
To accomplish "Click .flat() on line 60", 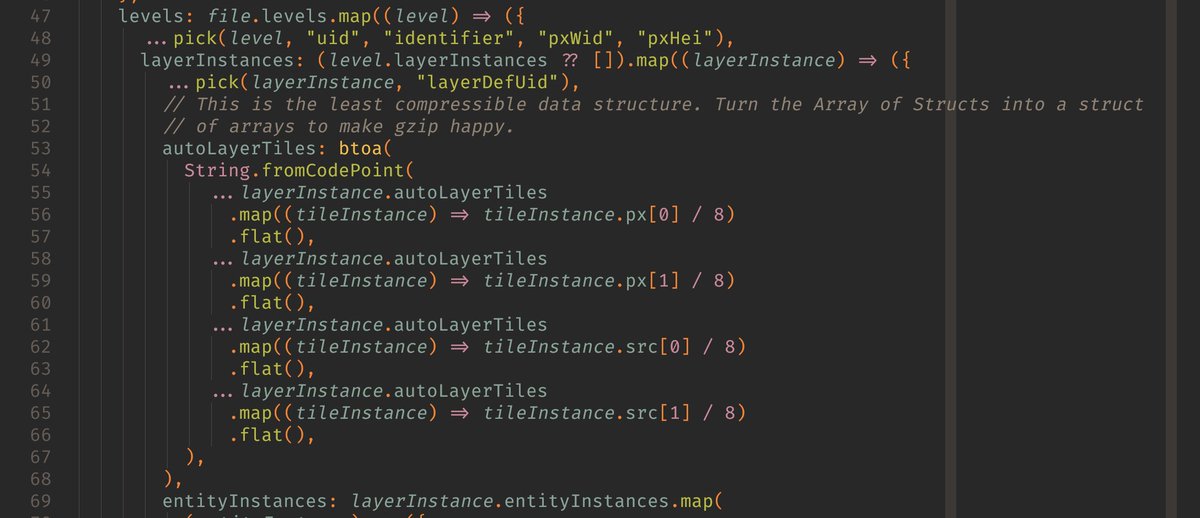I will click(268, 302).
